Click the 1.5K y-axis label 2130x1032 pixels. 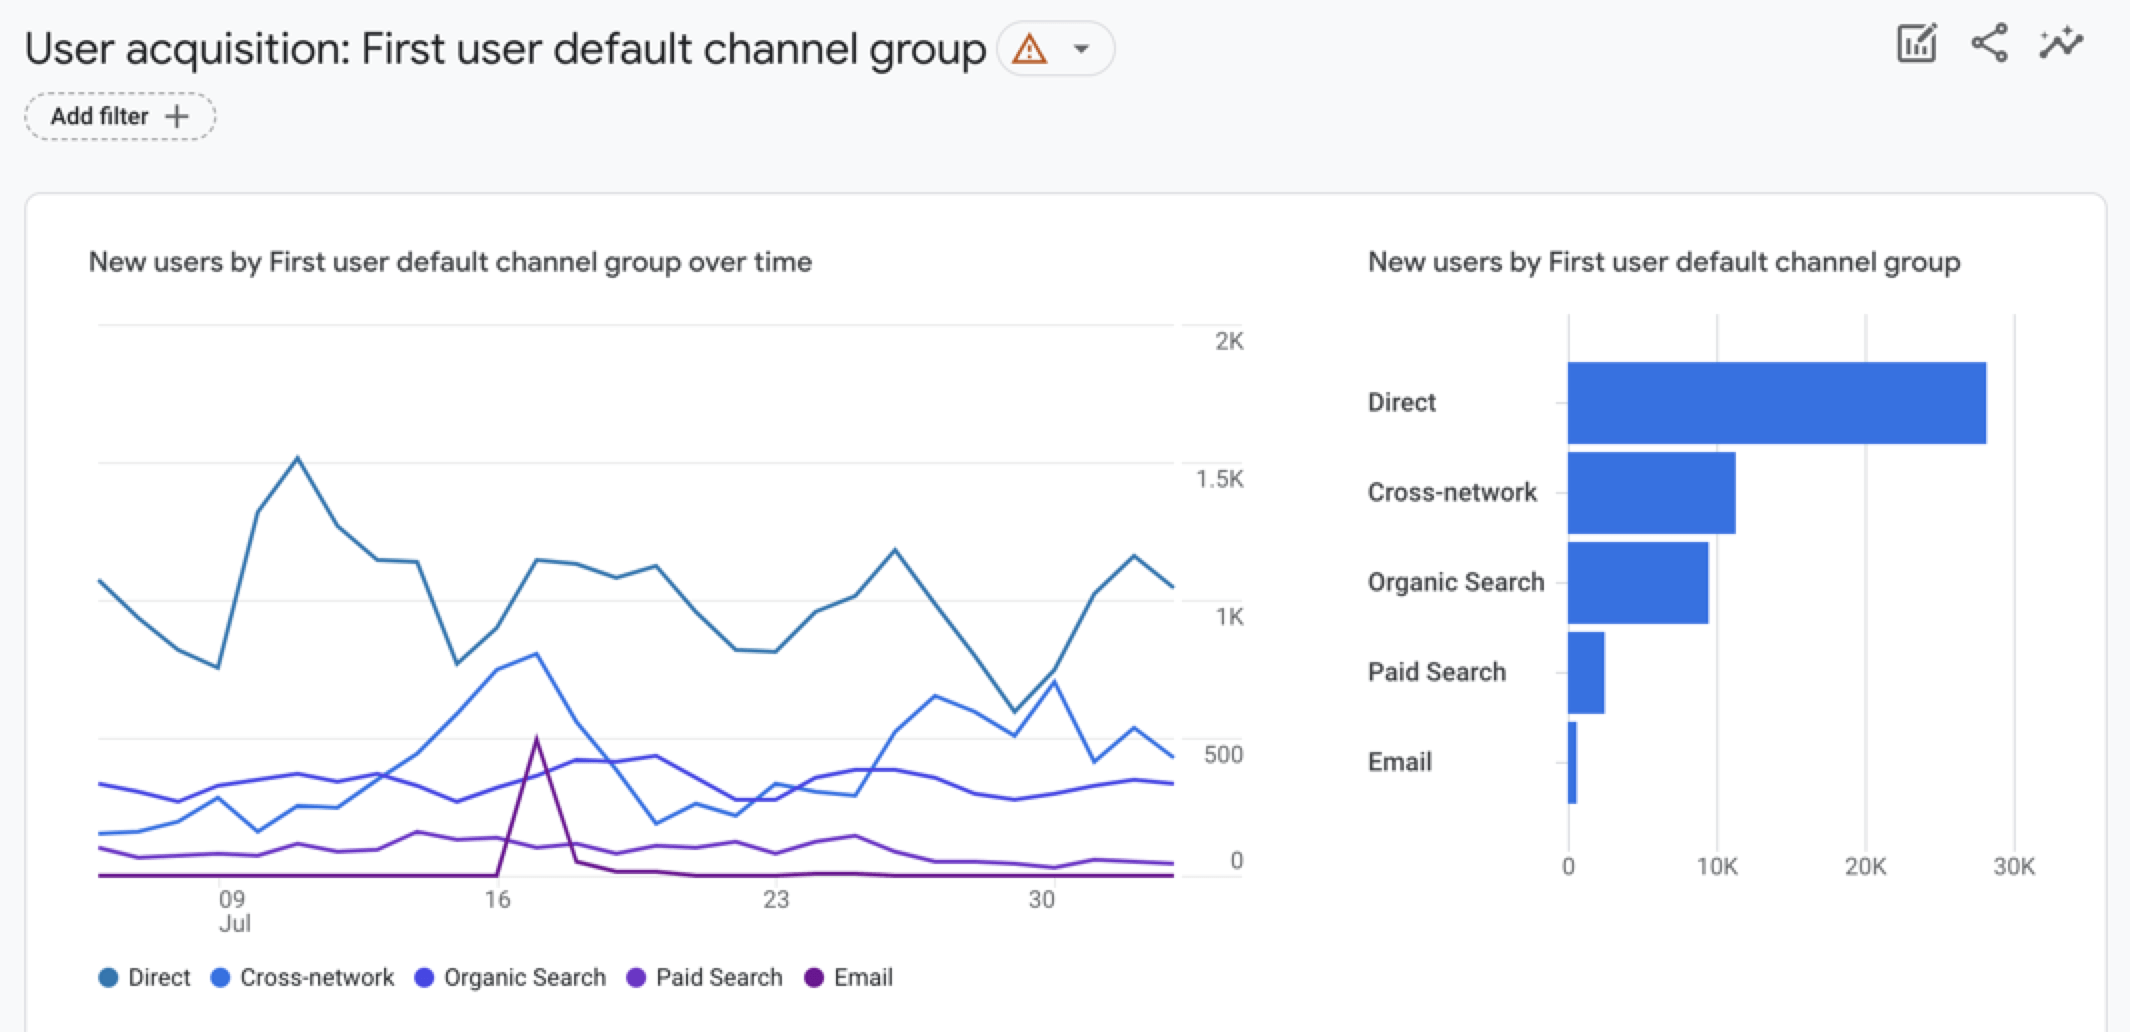coord(1219,479)
